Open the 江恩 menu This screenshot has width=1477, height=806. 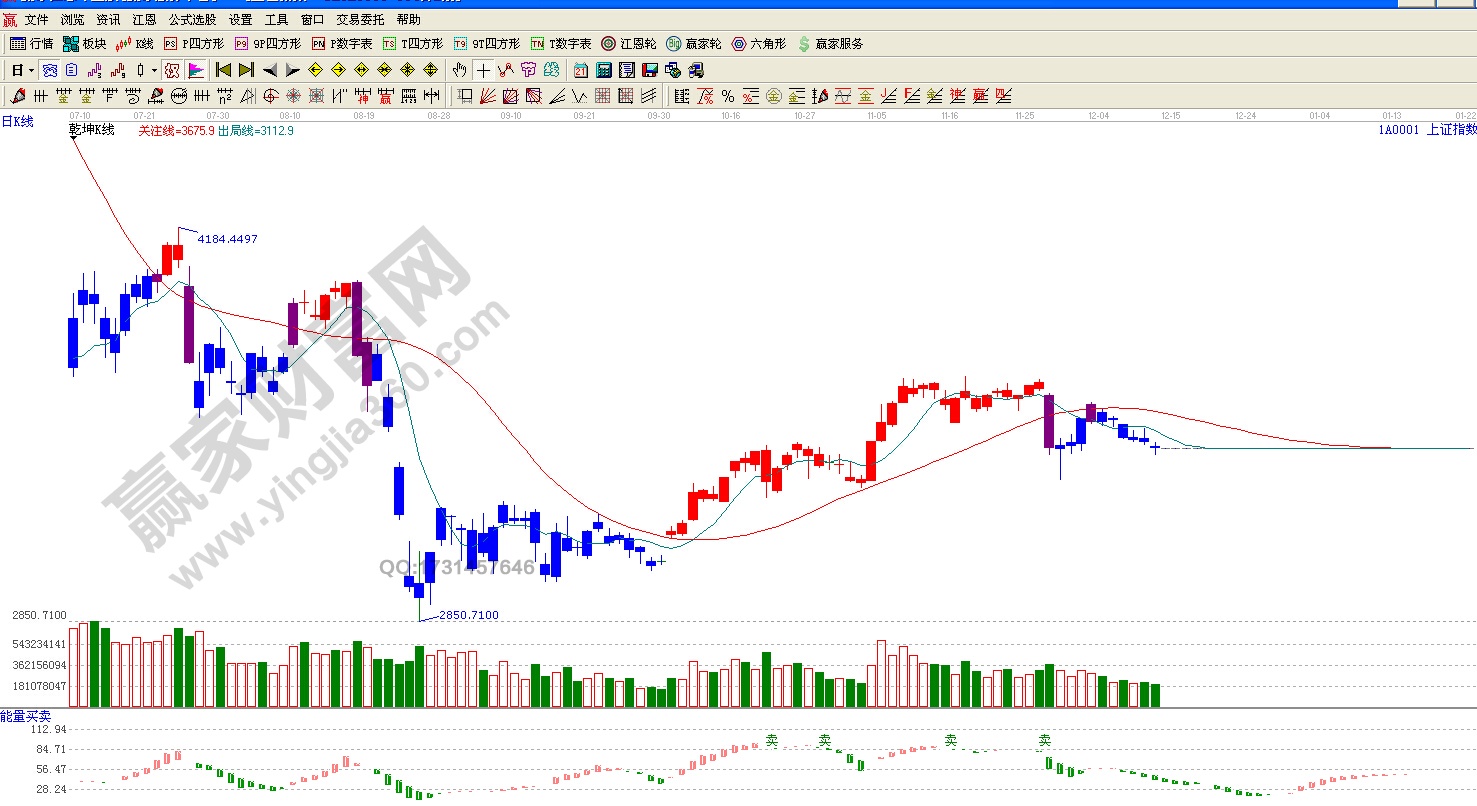pos(144,19)
